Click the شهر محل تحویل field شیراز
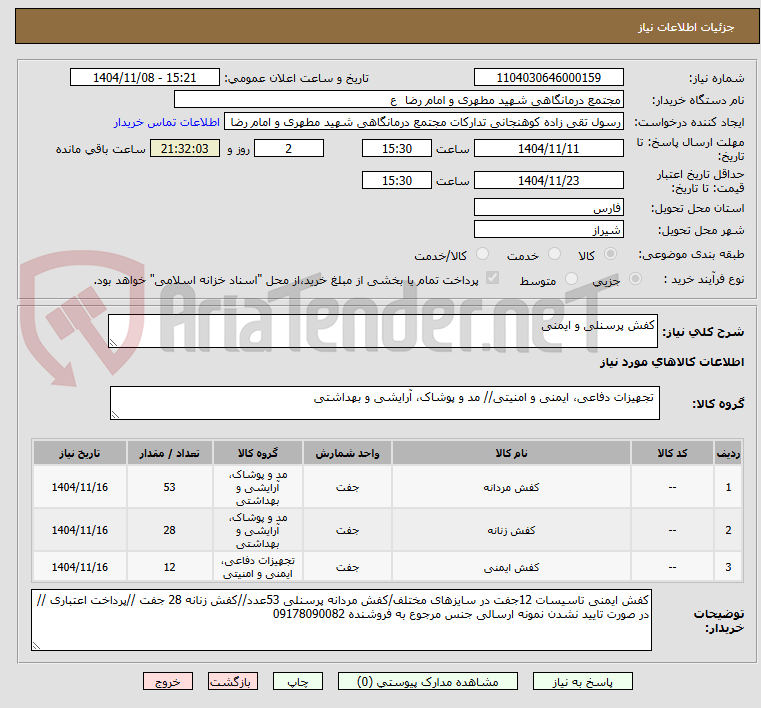761x708 pixels. coord(548,229)
